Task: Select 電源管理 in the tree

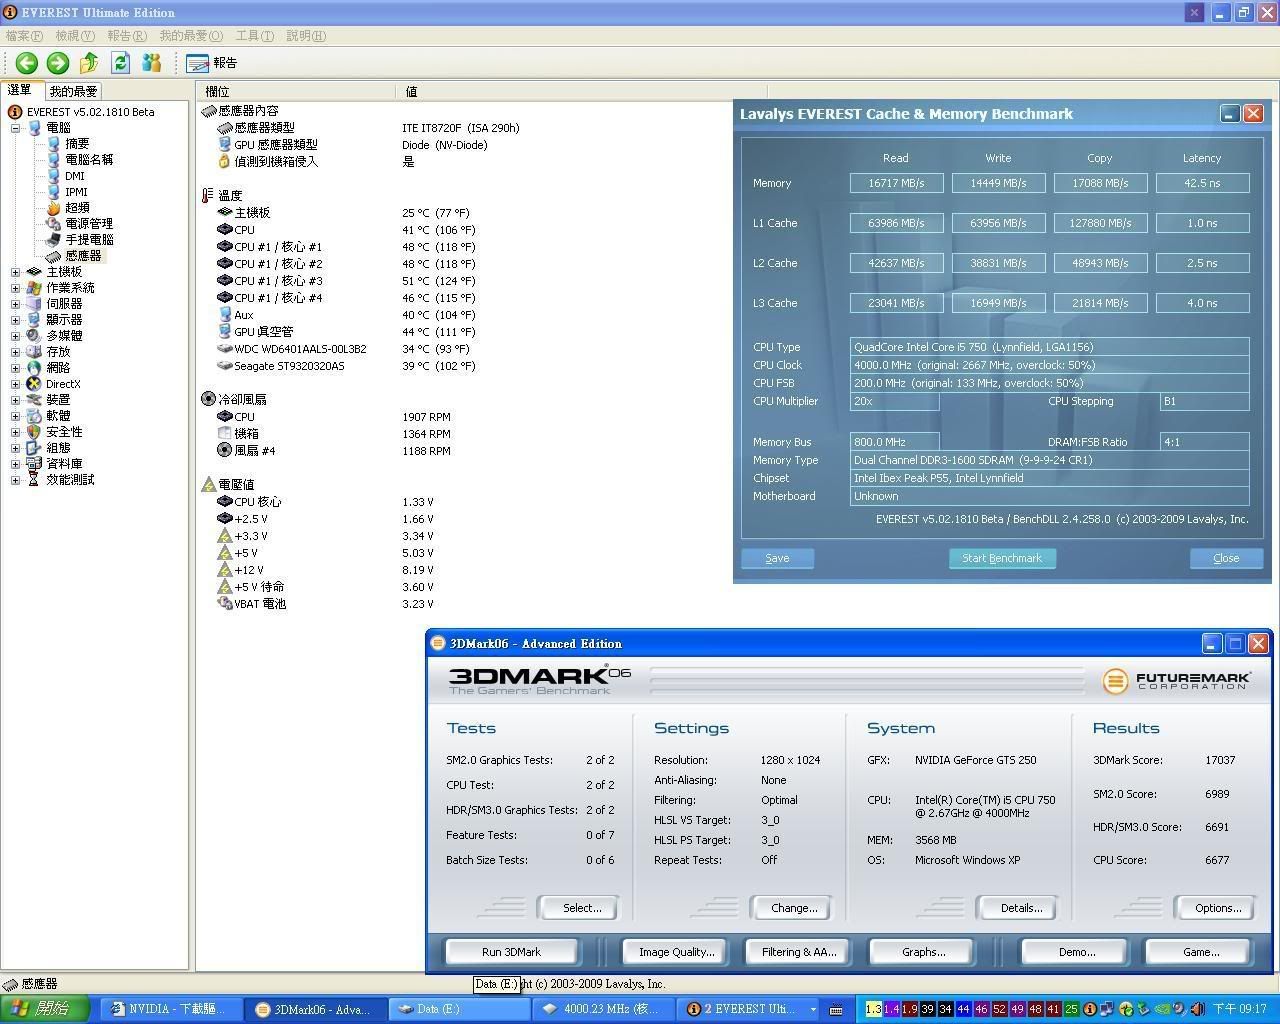Action: point(89,224)
